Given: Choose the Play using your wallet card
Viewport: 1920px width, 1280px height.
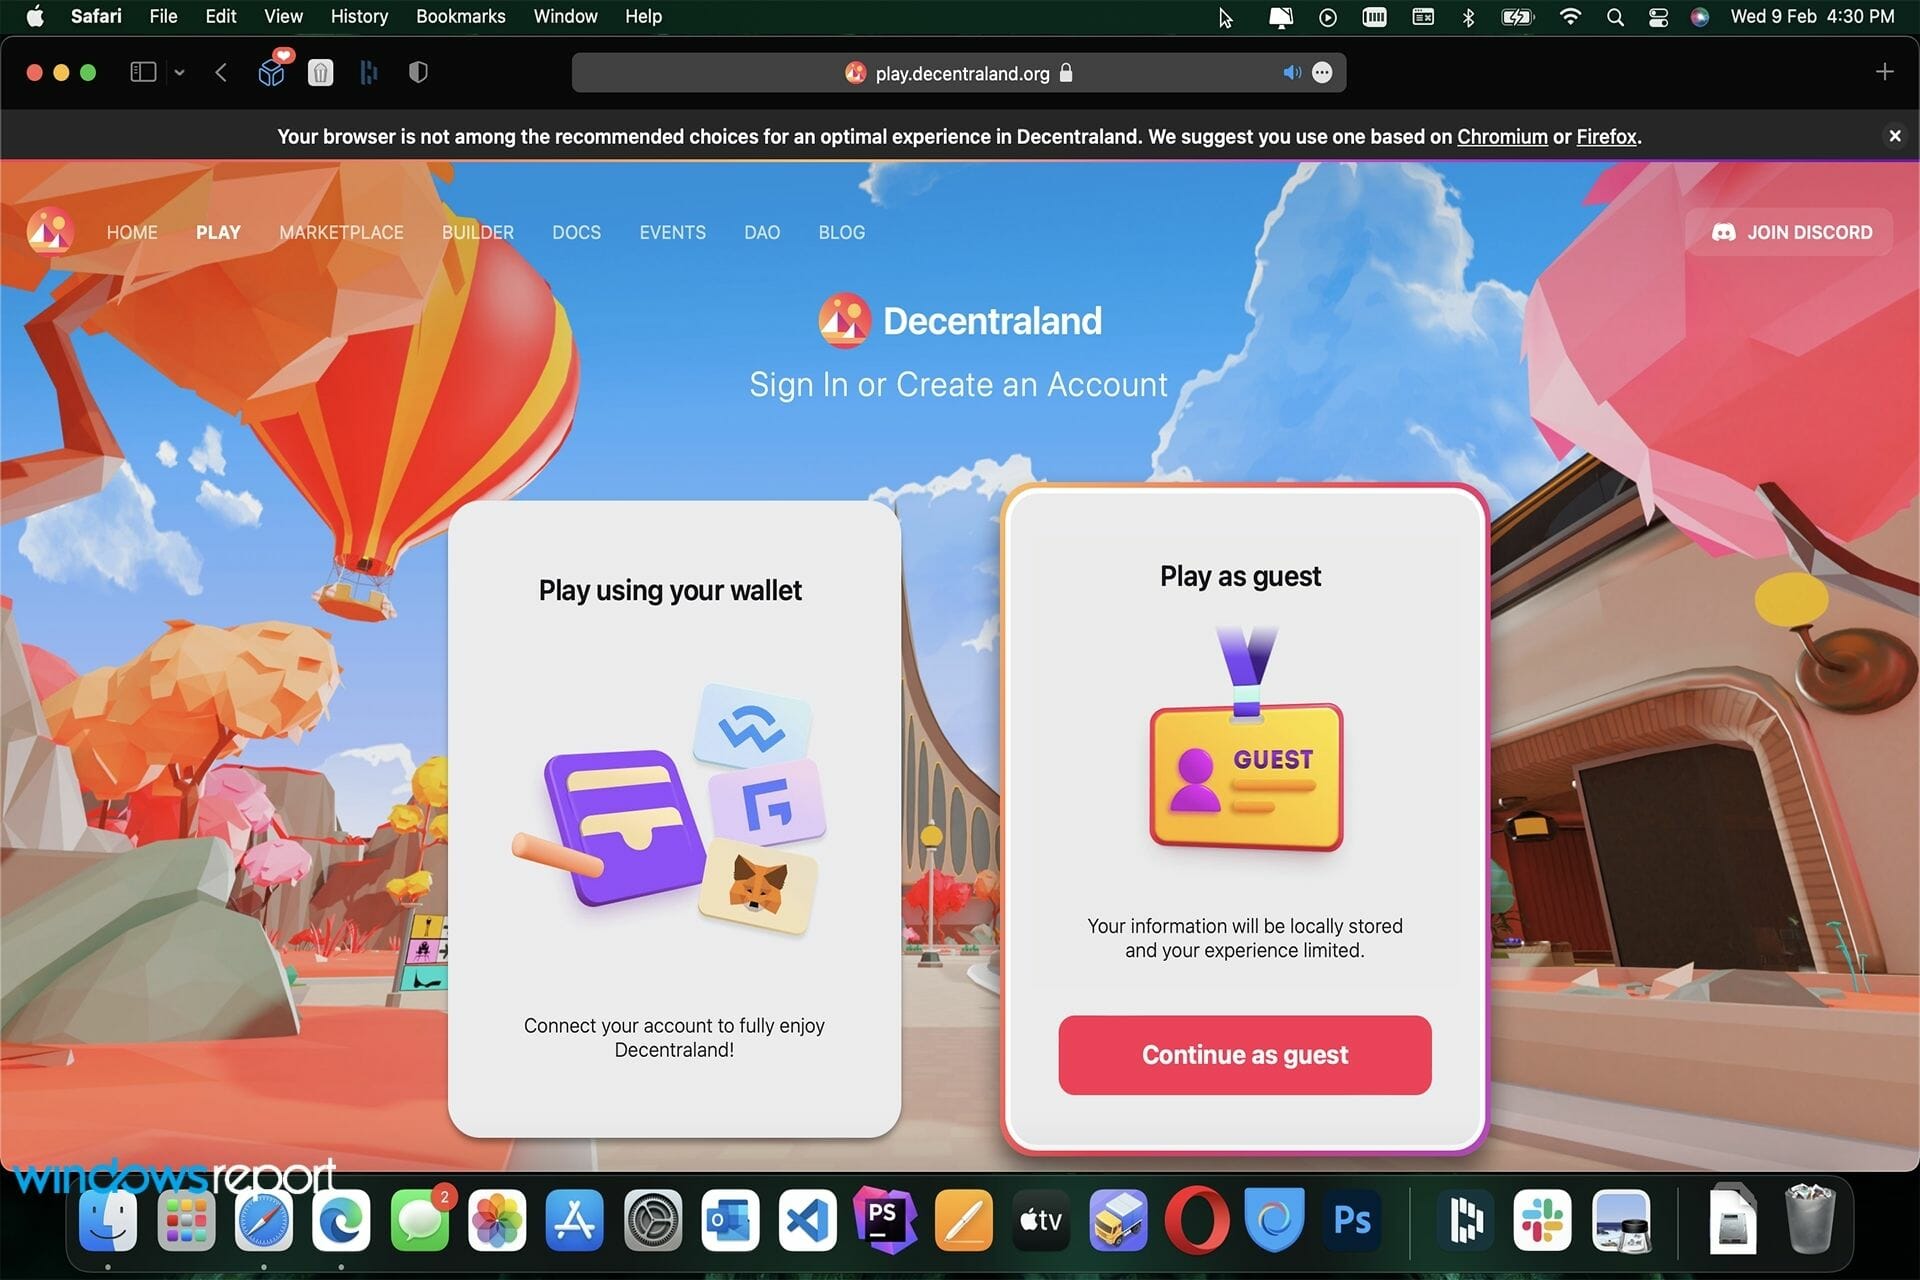Looking at the screenshot, I should coord(674,818).
